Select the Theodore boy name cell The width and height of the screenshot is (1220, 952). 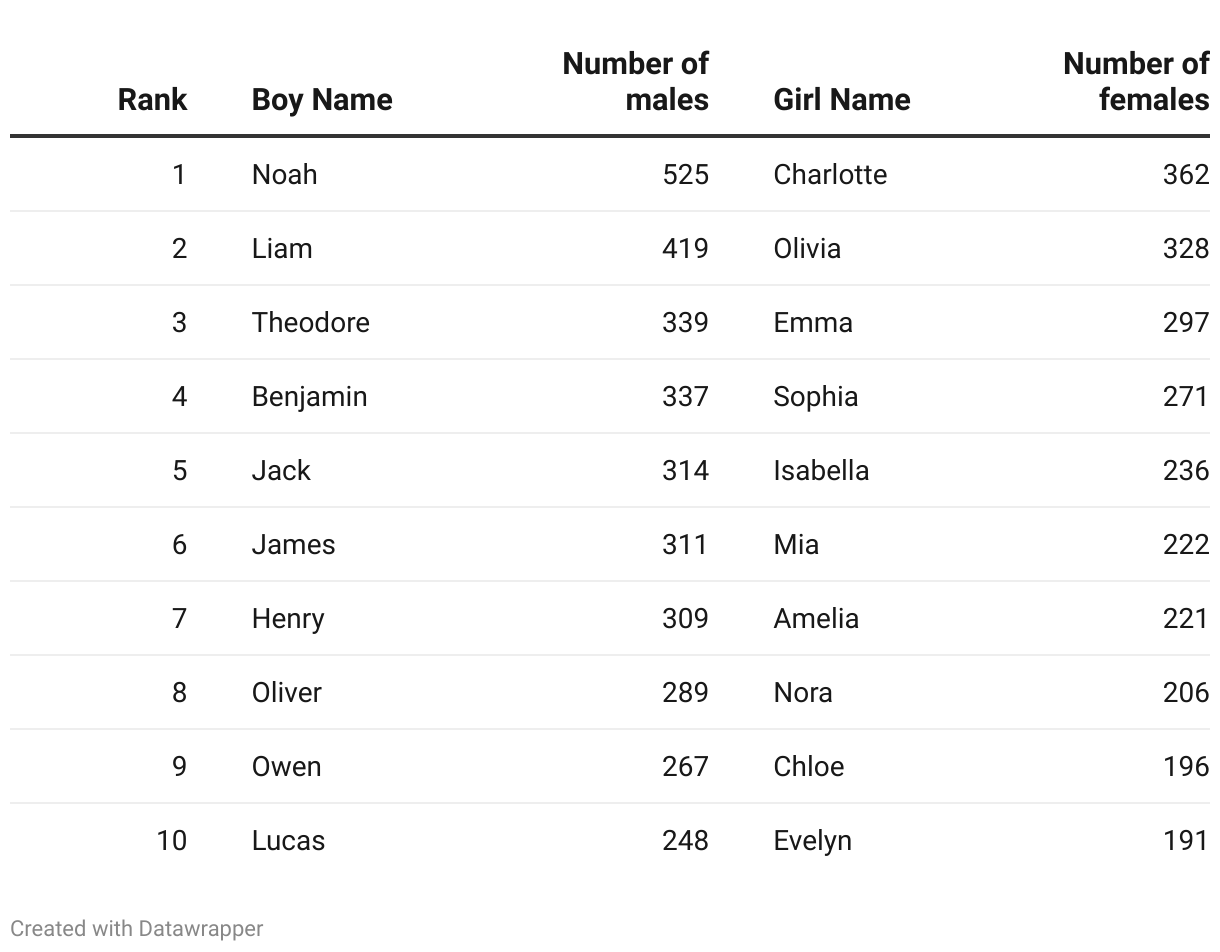(310, 322)
